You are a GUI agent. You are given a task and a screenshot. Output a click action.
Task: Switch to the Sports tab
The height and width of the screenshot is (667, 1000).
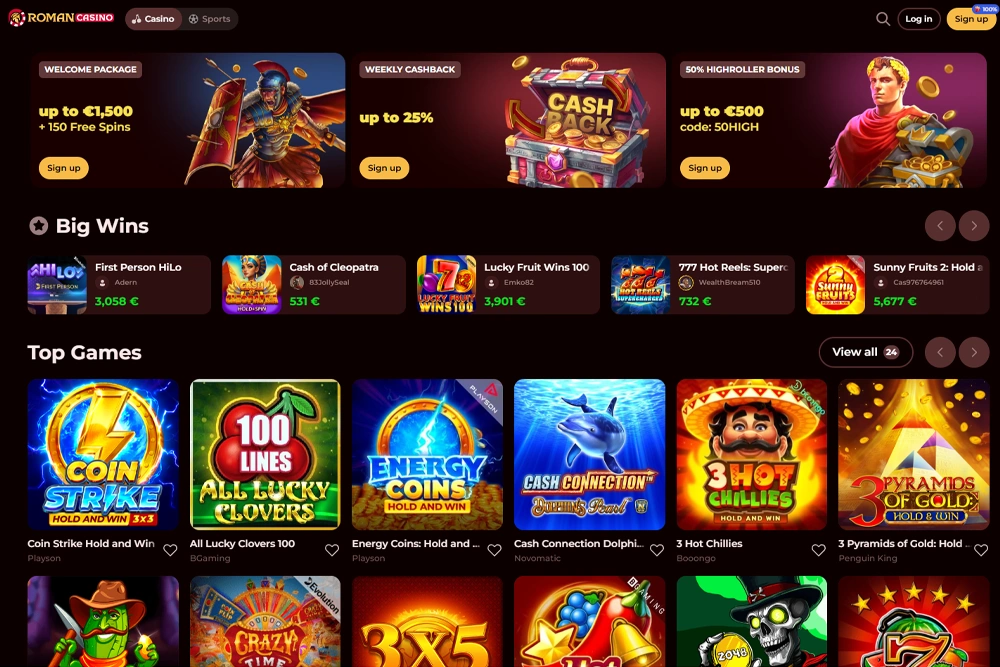point(210,19)
